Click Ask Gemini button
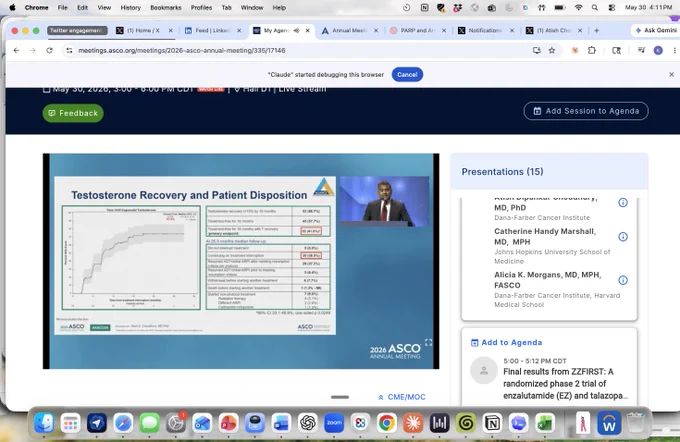This screenshot has height=442, width=680. coord(656,30)
